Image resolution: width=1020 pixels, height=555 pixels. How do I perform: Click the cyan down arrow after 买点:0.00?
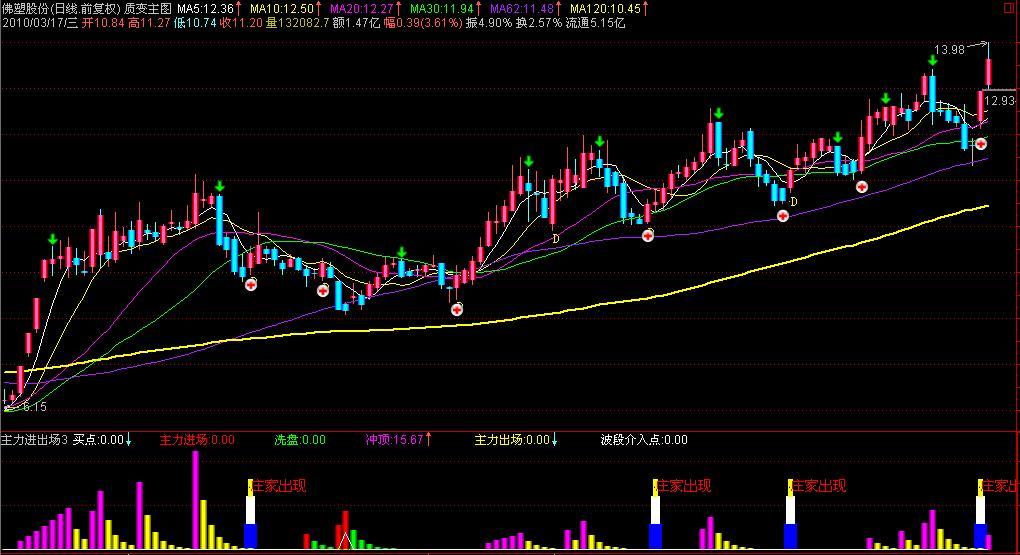(x=128, y=440)
